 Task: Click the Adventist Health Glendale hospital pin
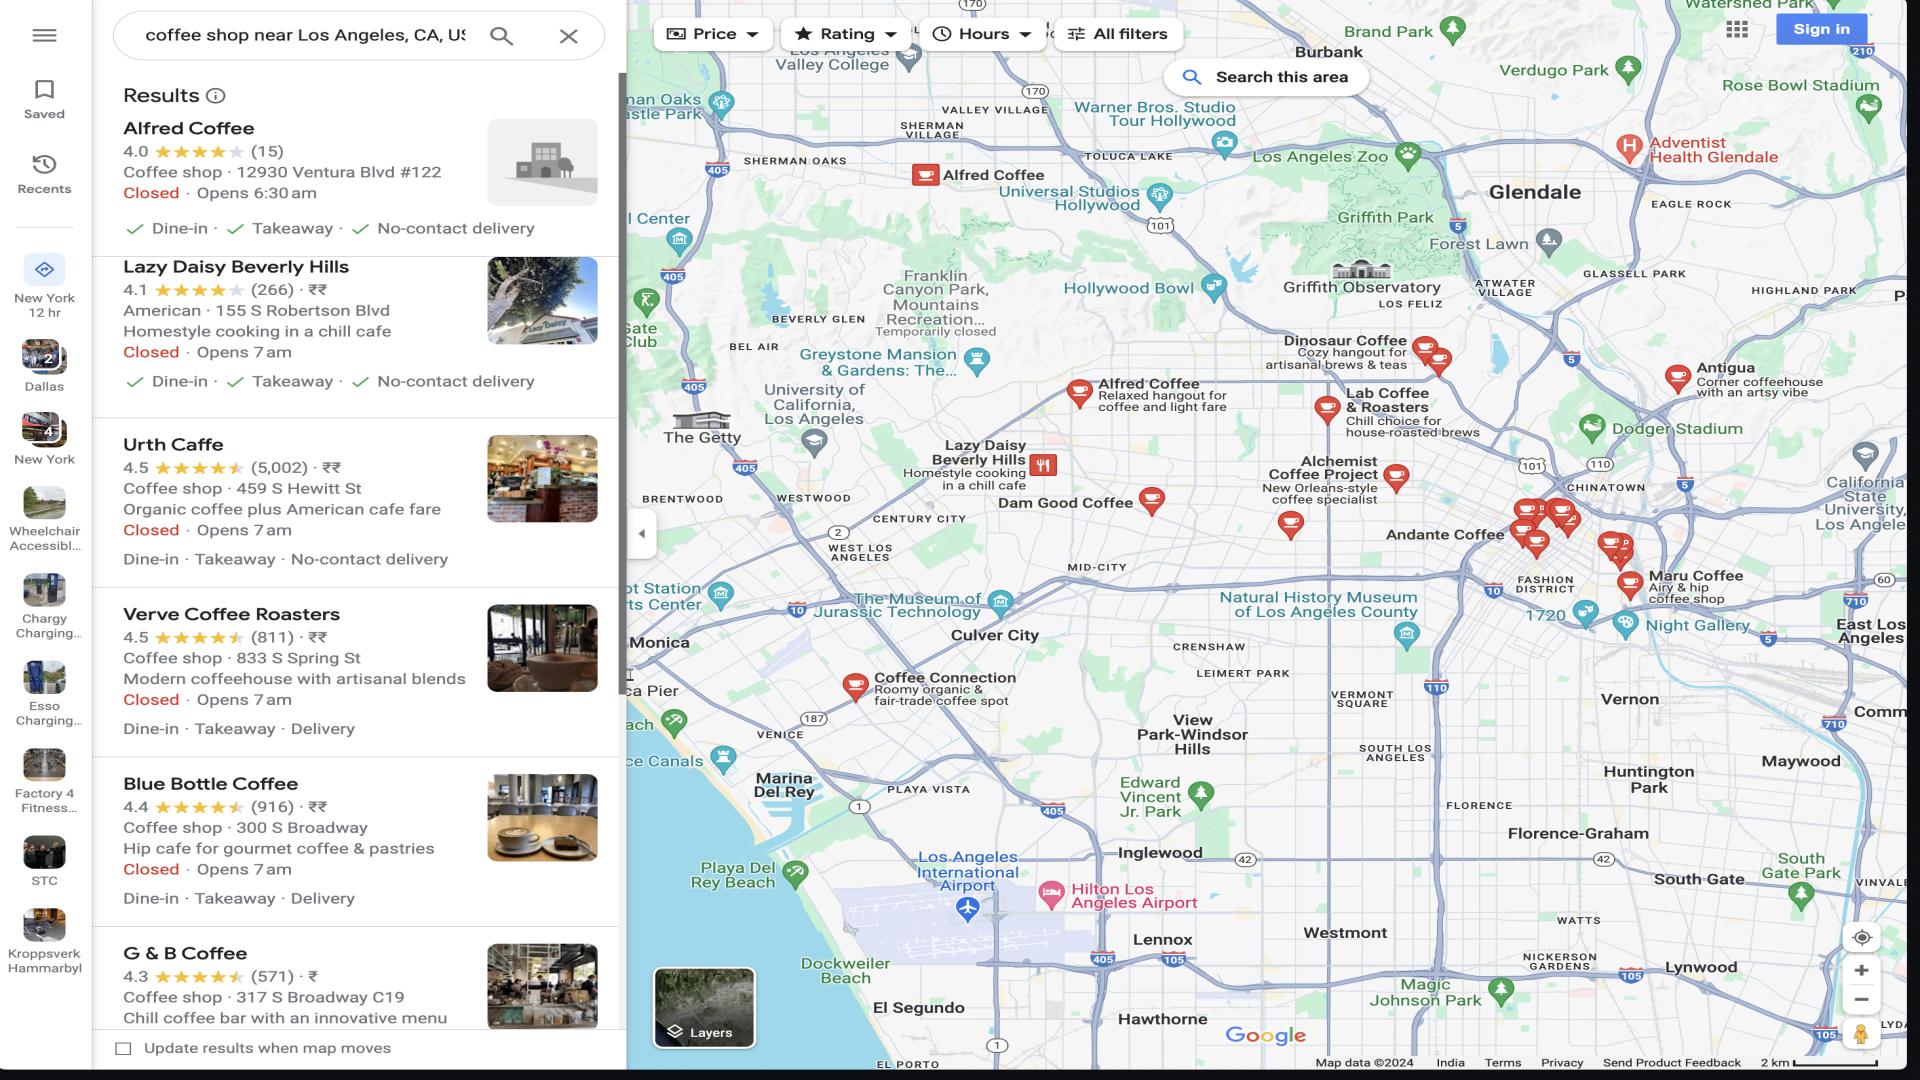pos(1630,149)
